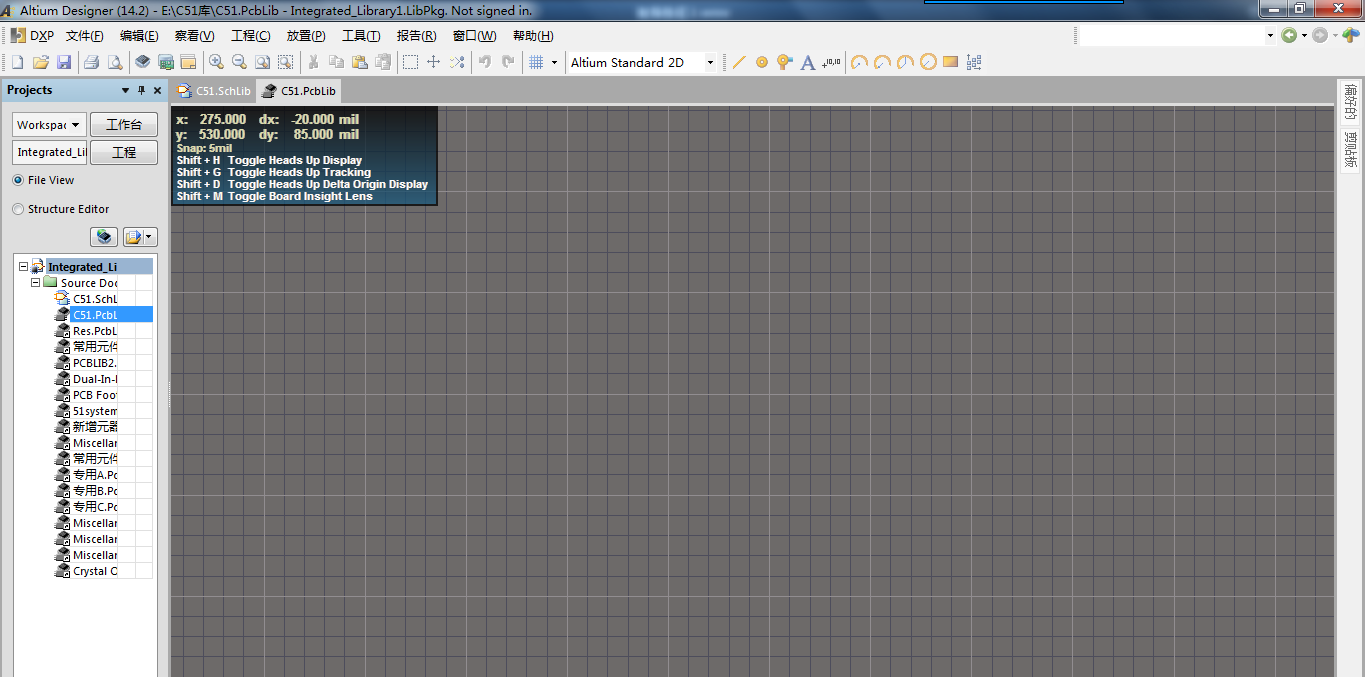Open the 帮助(H) menu

click(533, 35)
